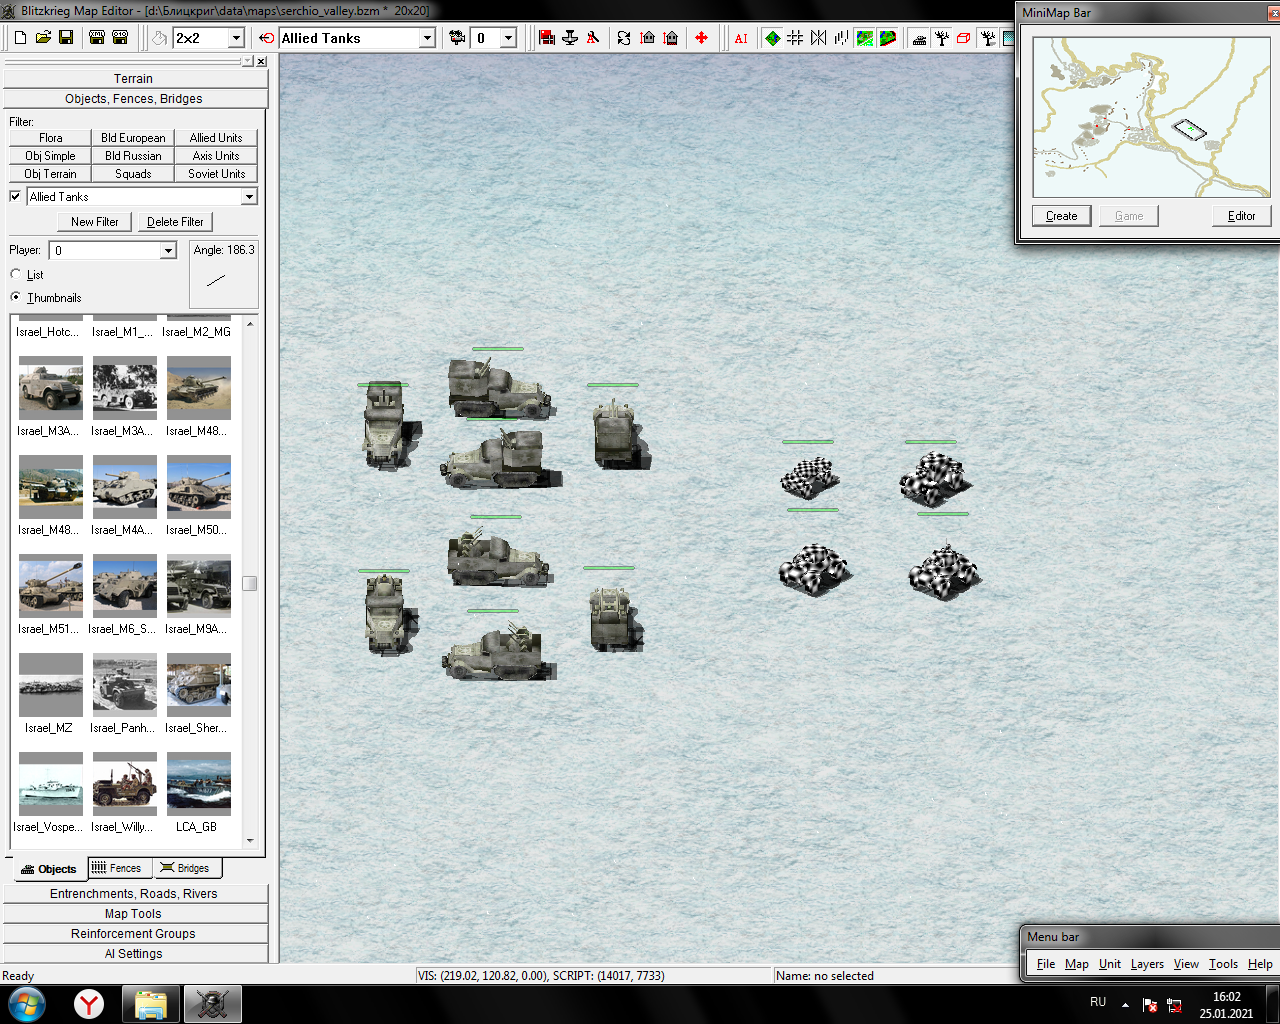Select the Thumbnails view radio button
The image size is (1280, 1024).
15,297
